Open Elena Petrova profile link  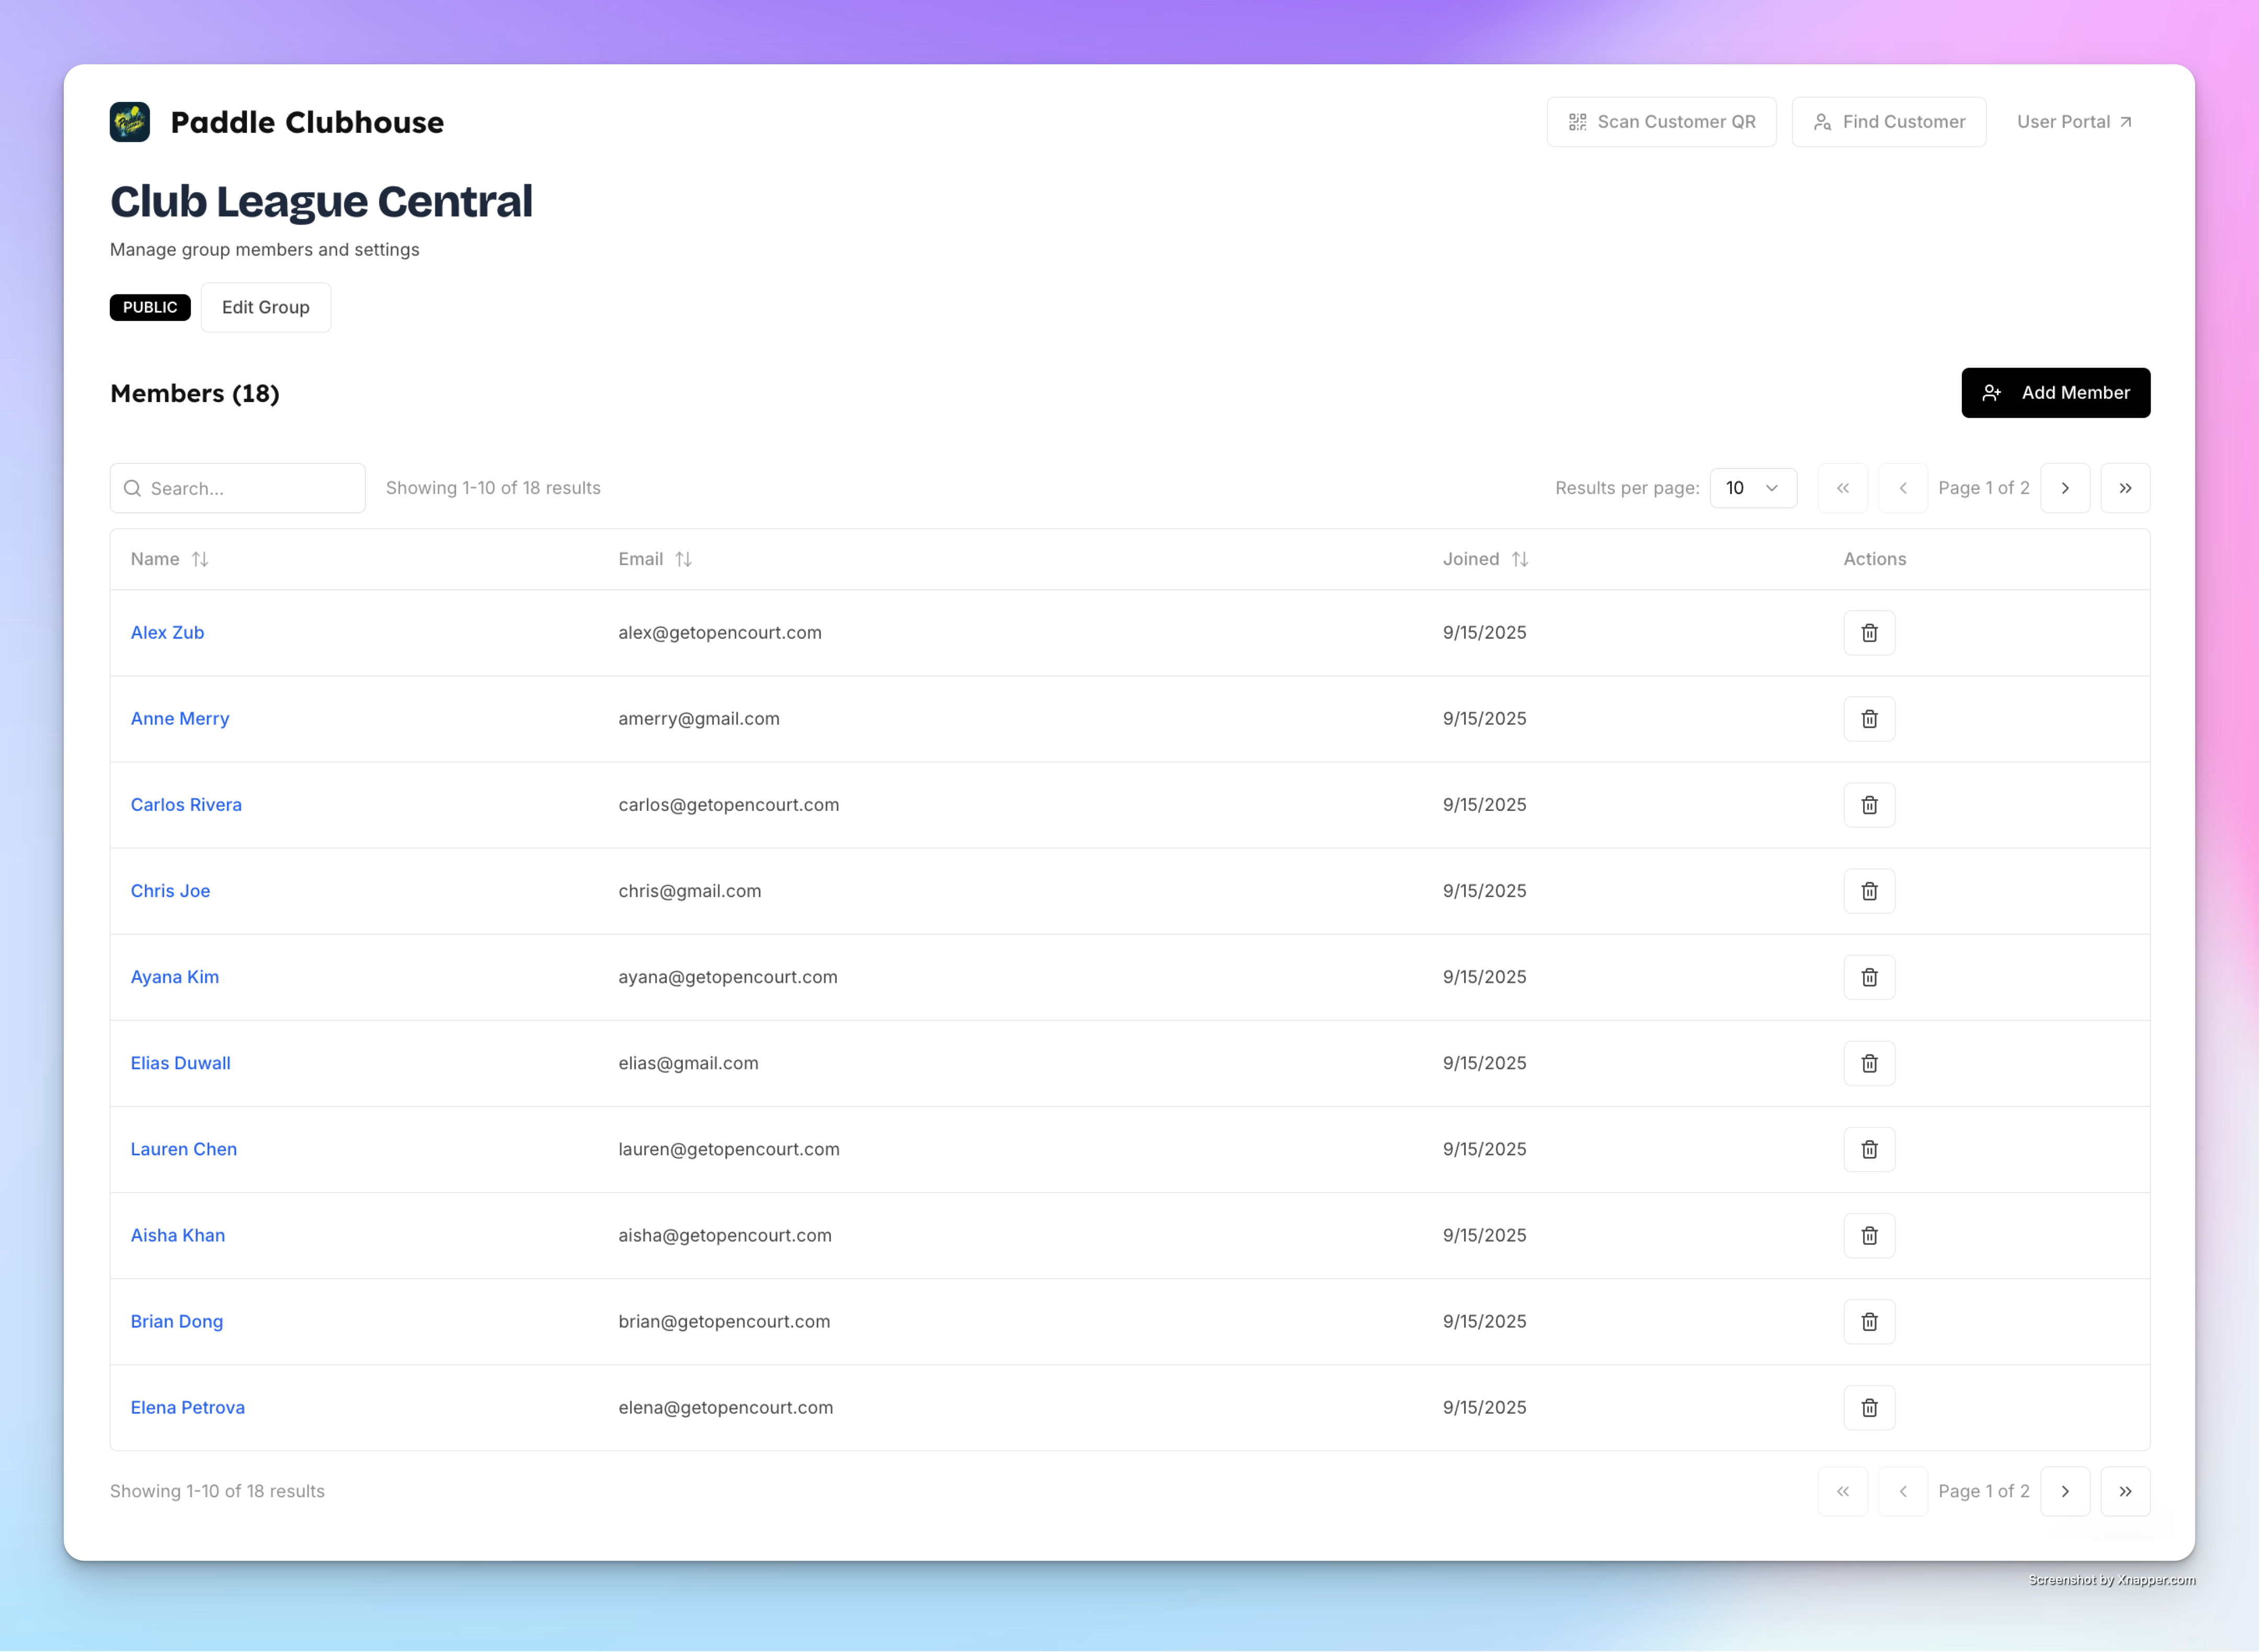coord(188,1407)
